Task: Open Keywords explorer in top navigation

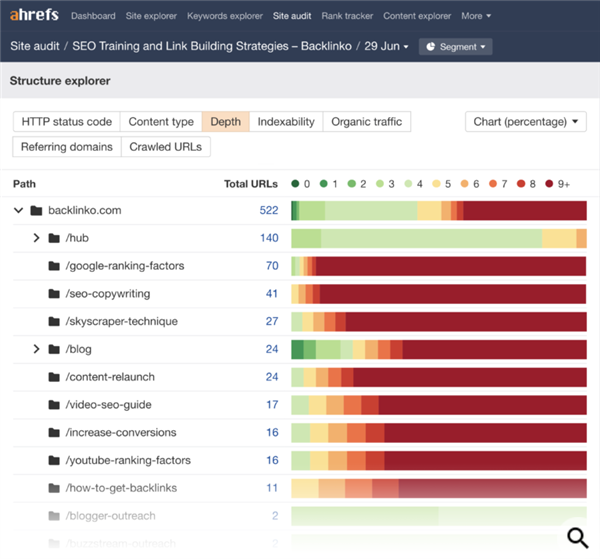Action: click(x=226, y=16)
